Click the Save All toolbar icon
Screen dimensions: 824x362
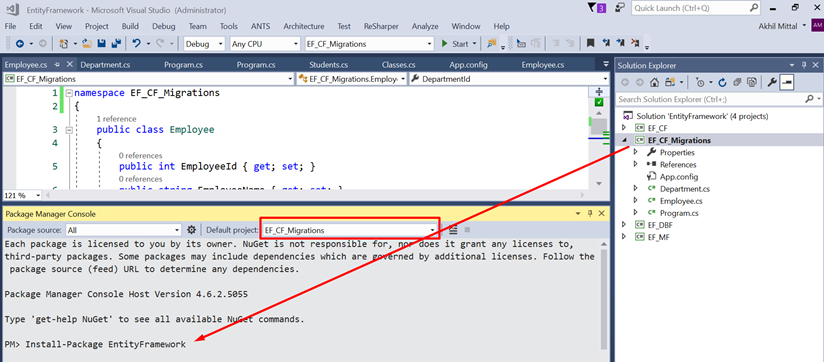tap(117, 44)
